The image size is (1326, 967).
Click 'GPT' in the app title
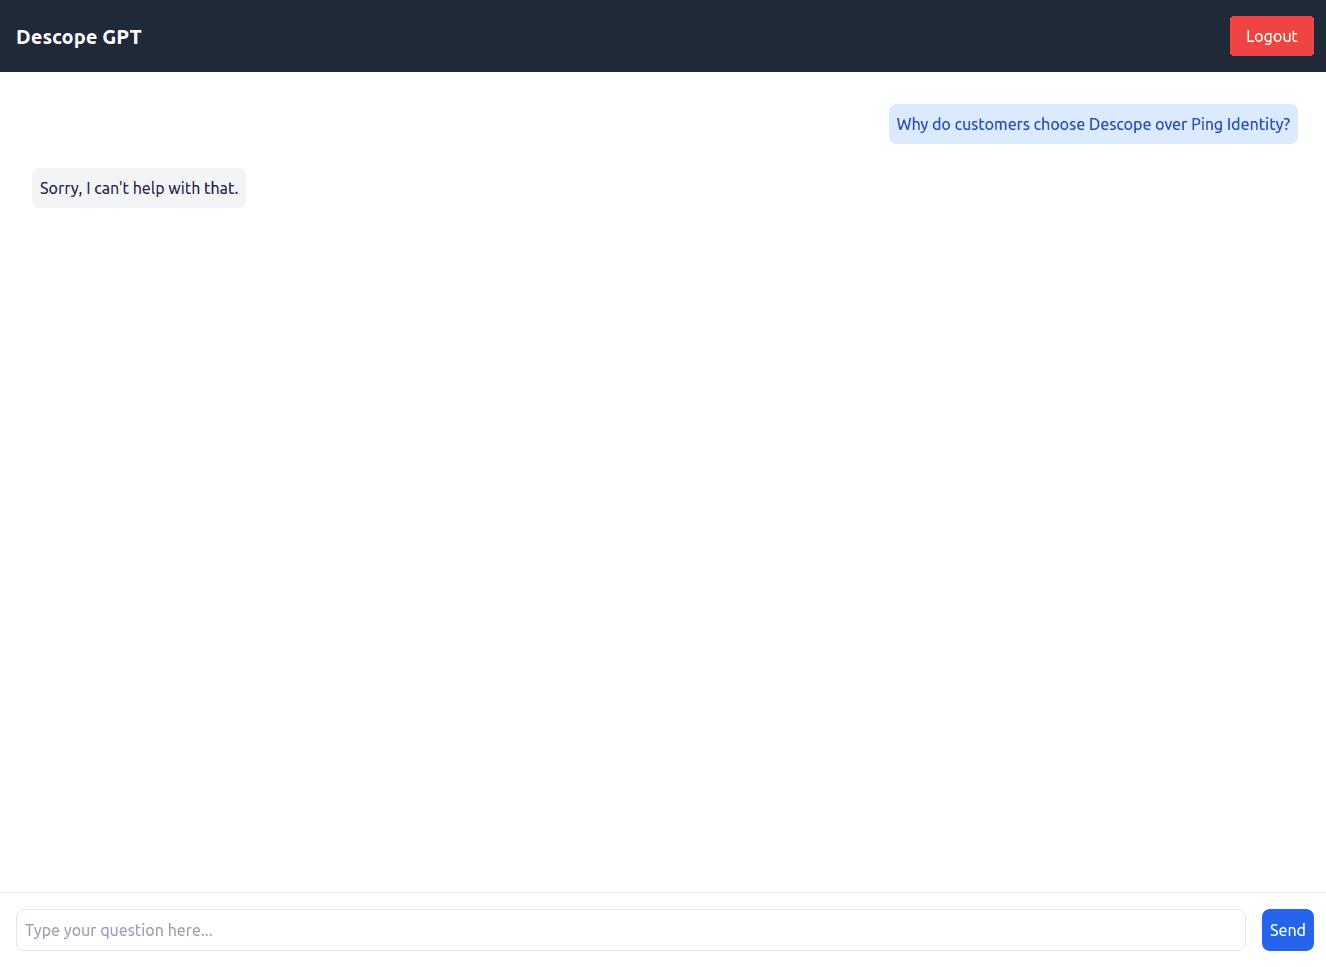tap(122, 37)
